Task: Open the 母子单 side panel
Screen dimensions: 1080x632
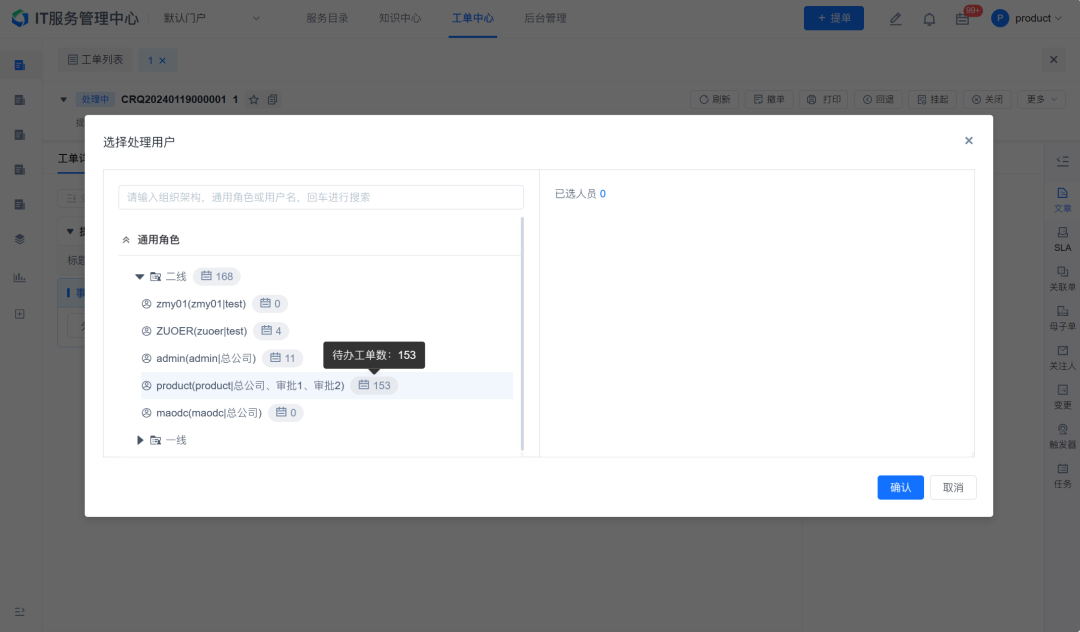Action: pos(1063,317)
